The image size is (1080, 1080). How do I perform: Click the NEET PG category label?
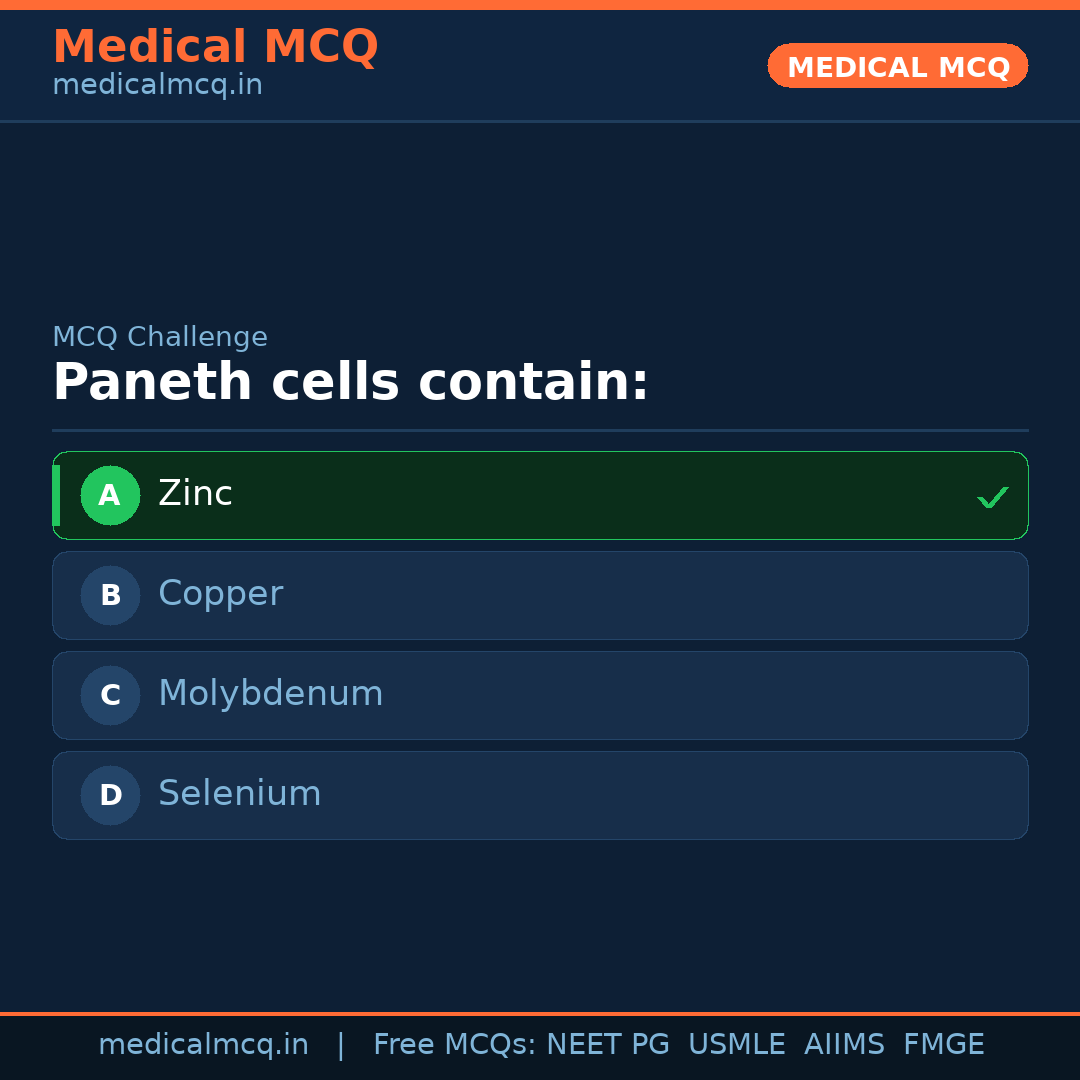607,1043
